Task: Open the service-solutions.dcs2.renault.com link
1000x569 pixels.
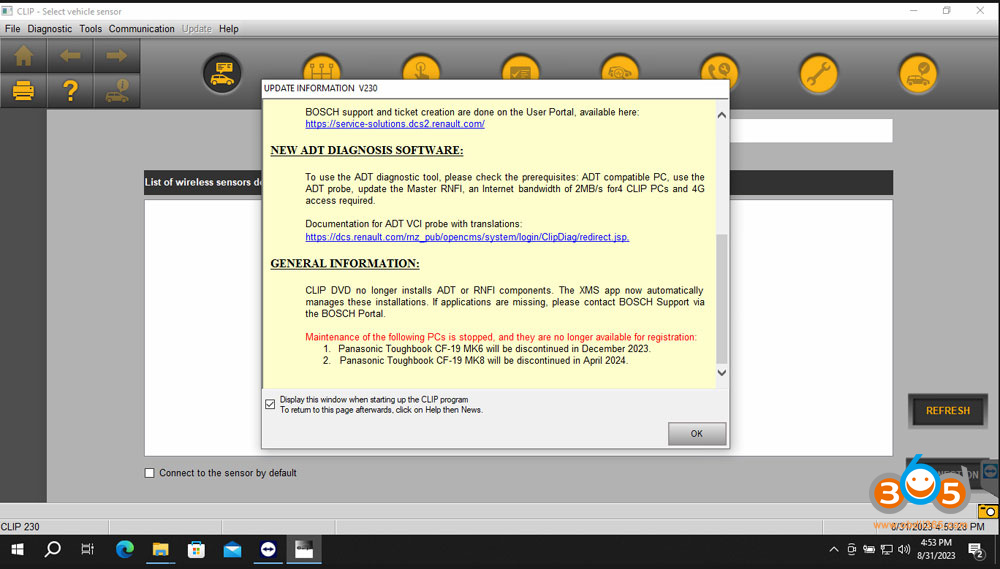Action: tap(395, 124)
